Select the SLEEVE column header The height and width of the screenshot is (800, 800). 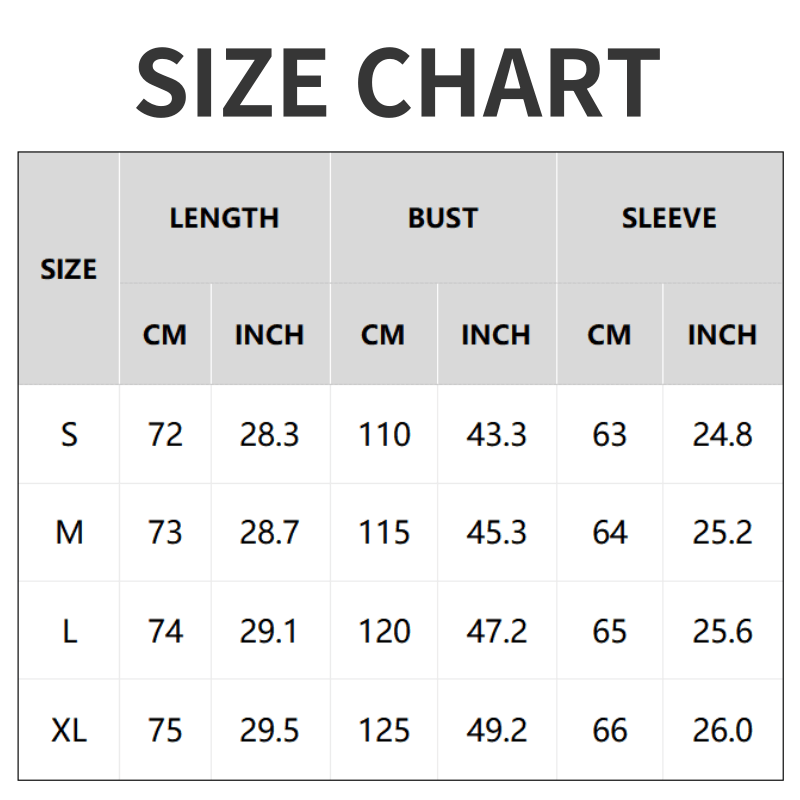click(x=669, y=218)
